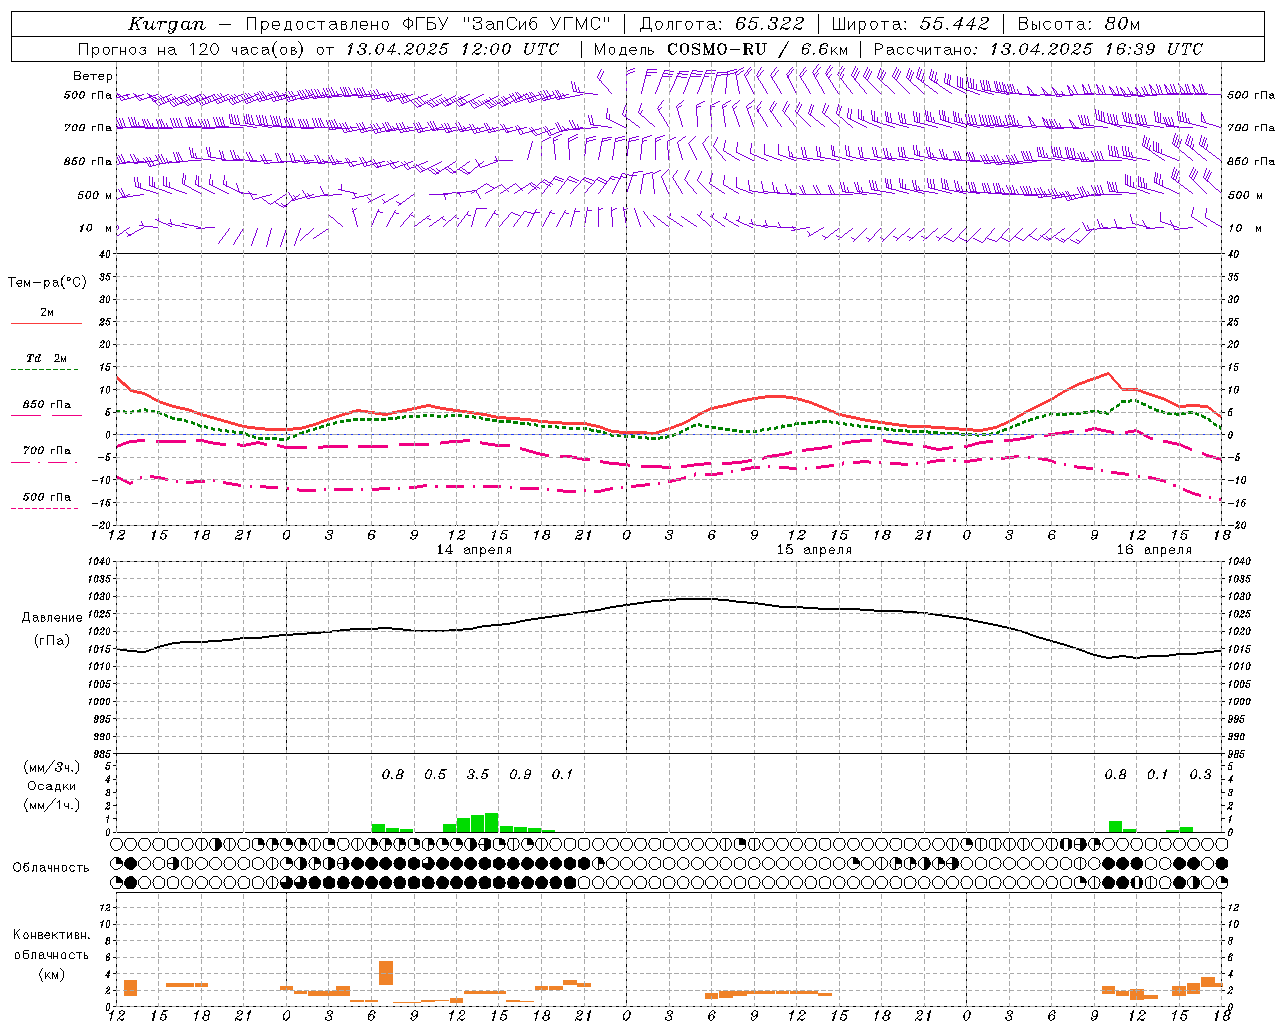Click the "Широта: 55.442" header field
Screen dimensions: 1280x1024
coord(911,24)
